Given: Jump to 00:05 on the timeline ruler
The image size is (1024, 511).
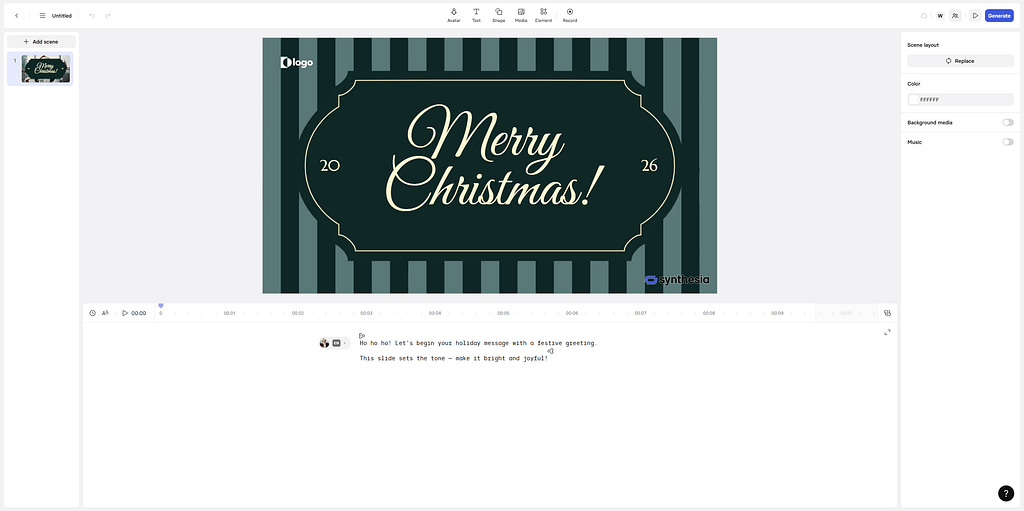Looking at the screenshot, I should pos(503,313).
